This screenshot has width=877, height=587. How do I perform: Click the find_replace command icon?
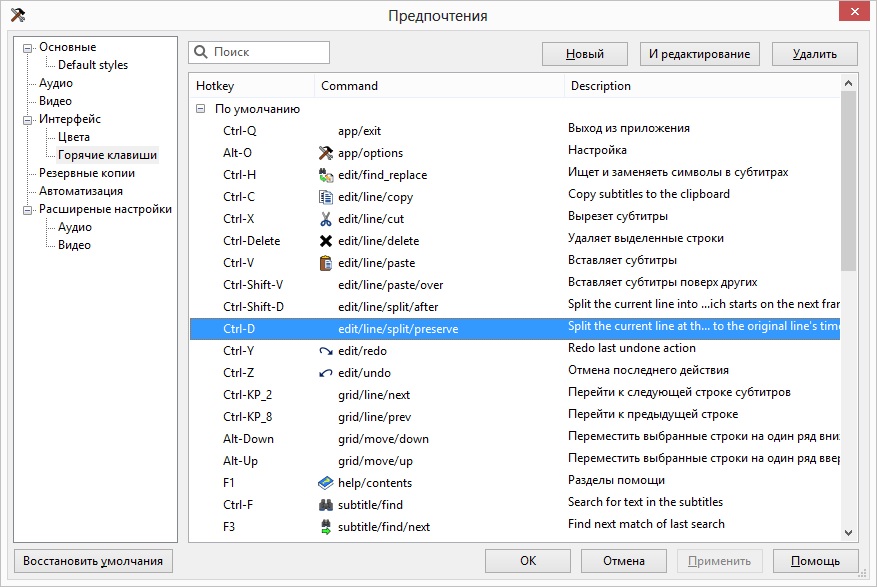(325, 175)
